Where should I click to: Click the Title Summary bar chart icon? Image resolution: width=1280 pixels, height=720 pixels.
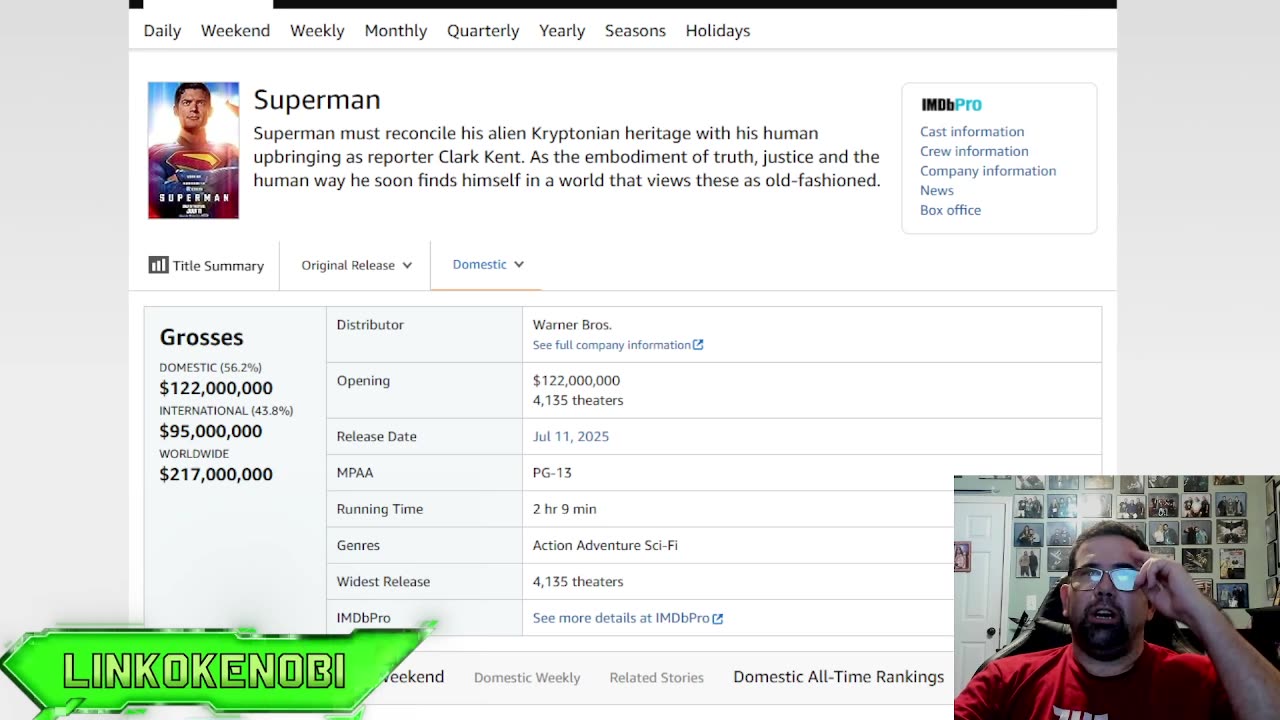click(158, 265)
